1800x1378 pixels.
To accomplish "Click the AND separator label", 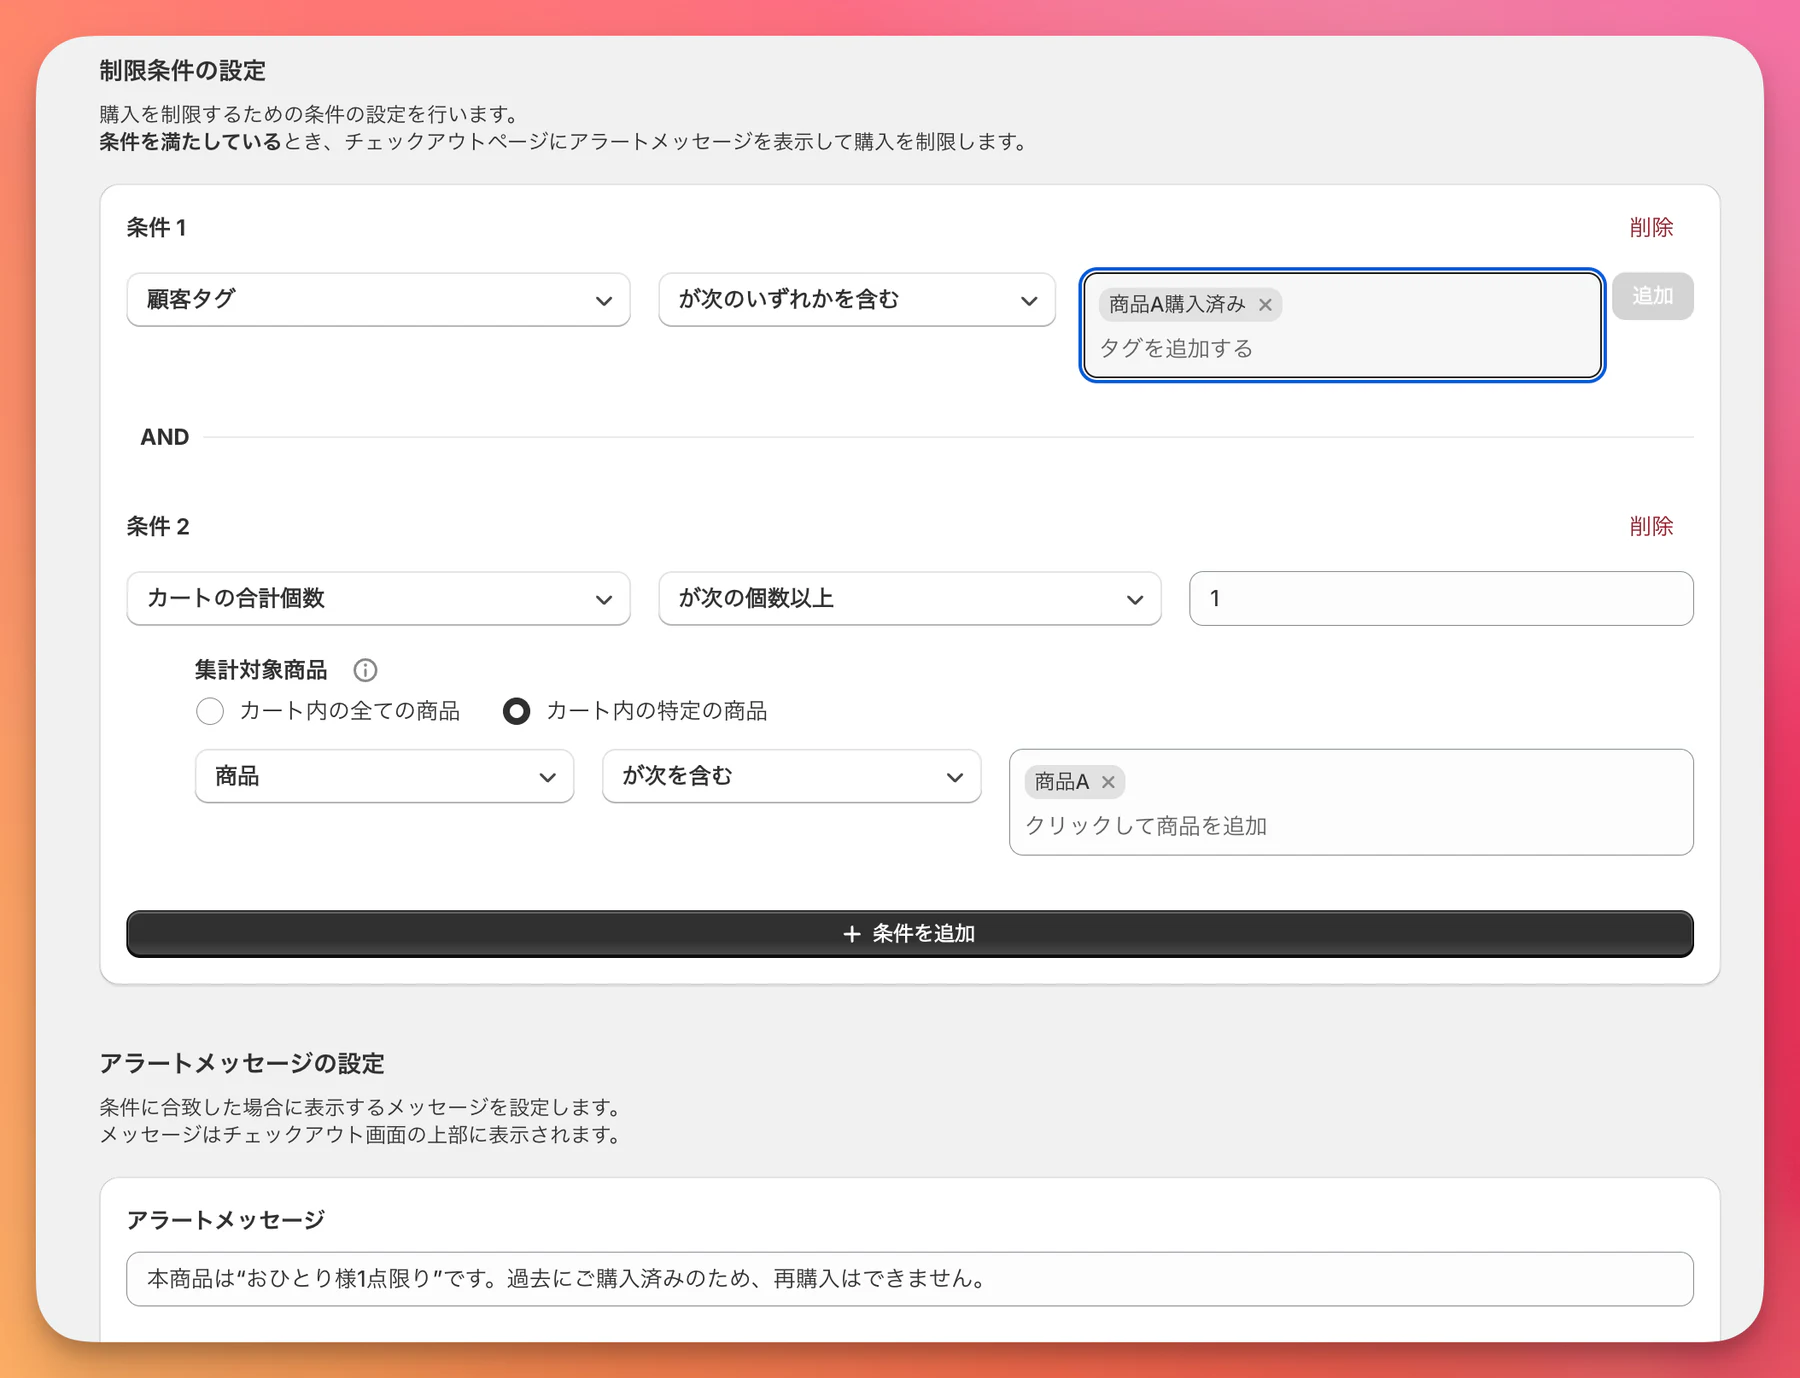I will coord(165,437).
